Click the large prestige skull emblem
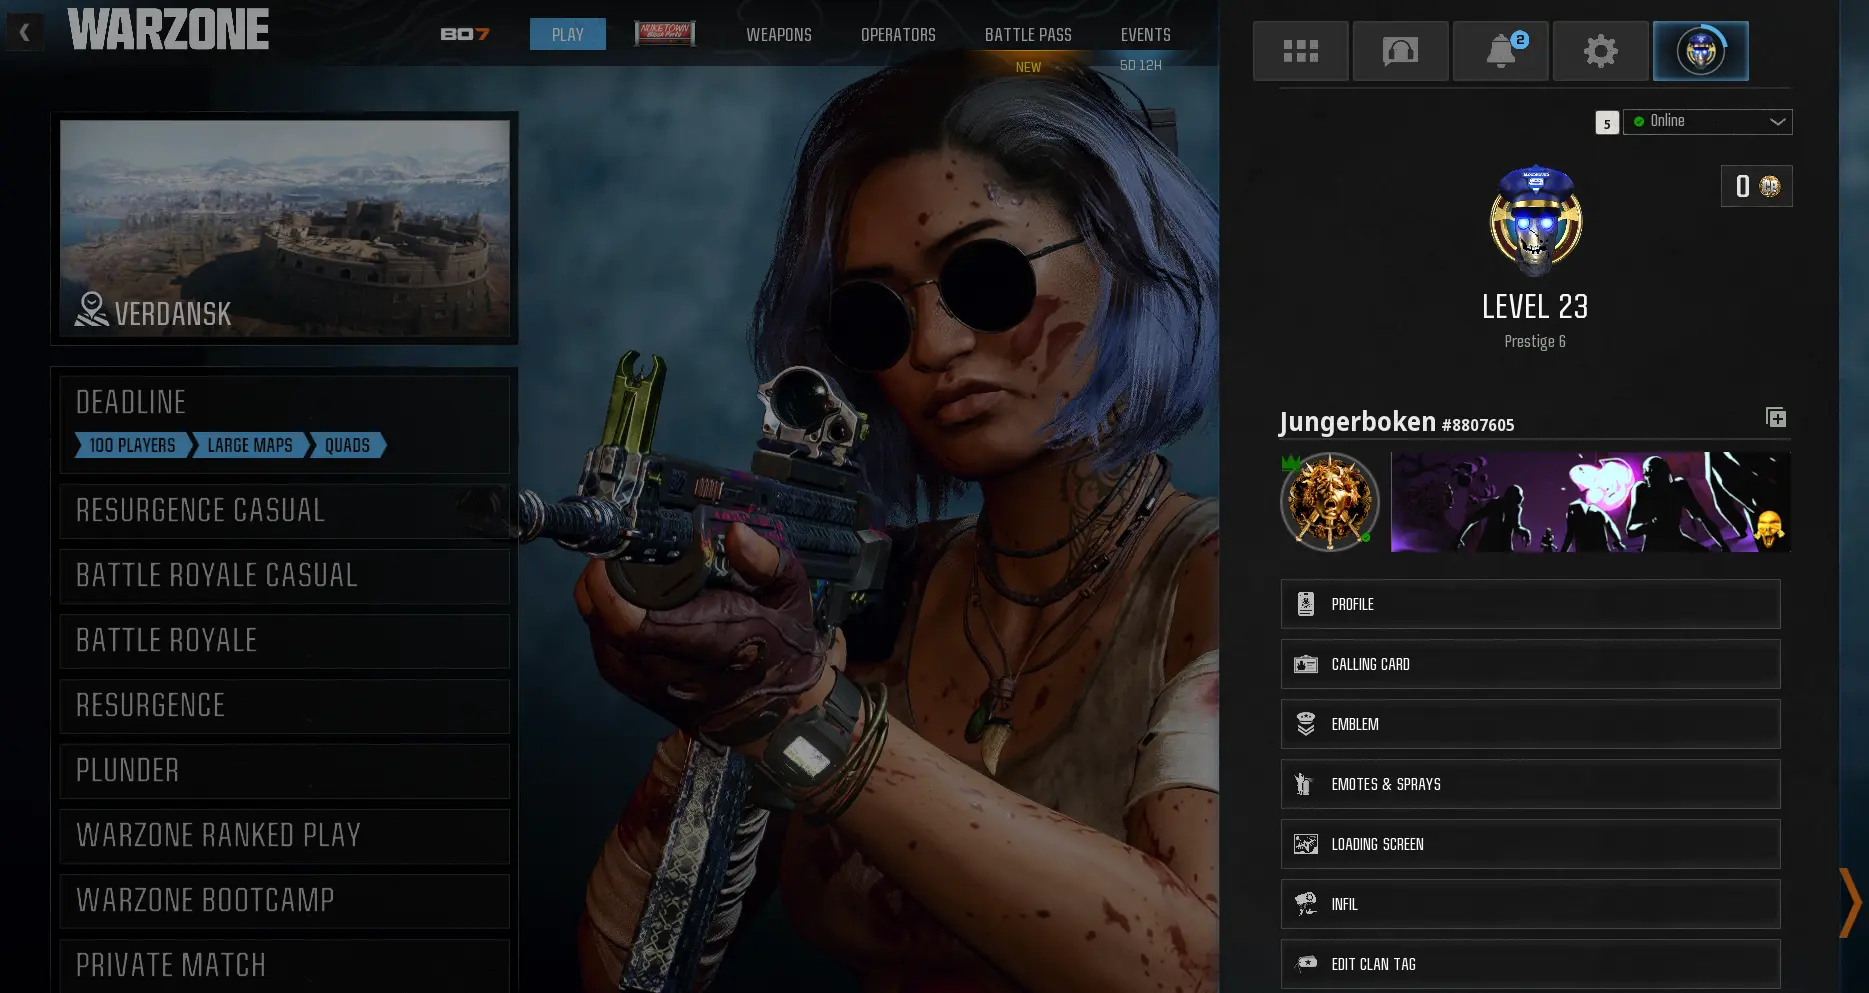The image size is (1869, 993). click(x=1535, y=221)
